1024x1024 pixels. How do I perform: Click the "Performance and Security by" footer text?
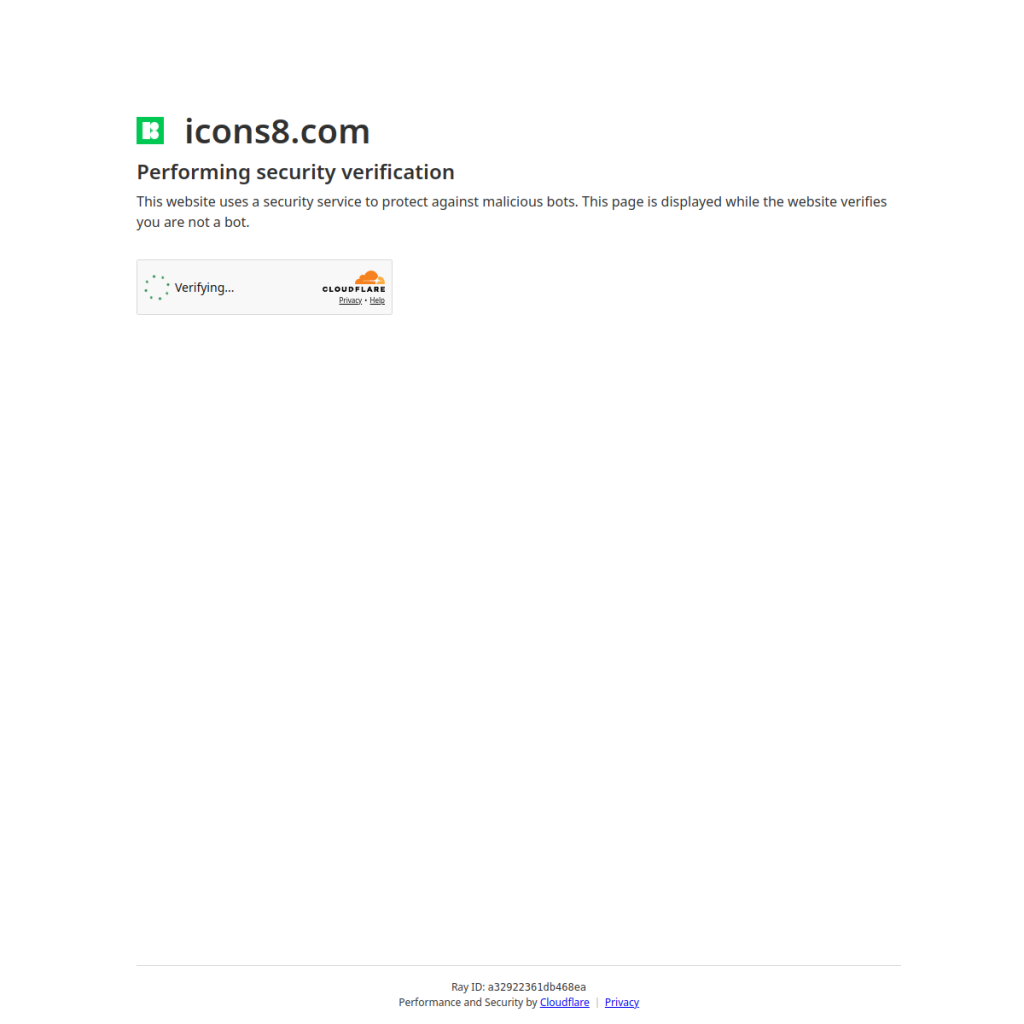(468, 1002)
